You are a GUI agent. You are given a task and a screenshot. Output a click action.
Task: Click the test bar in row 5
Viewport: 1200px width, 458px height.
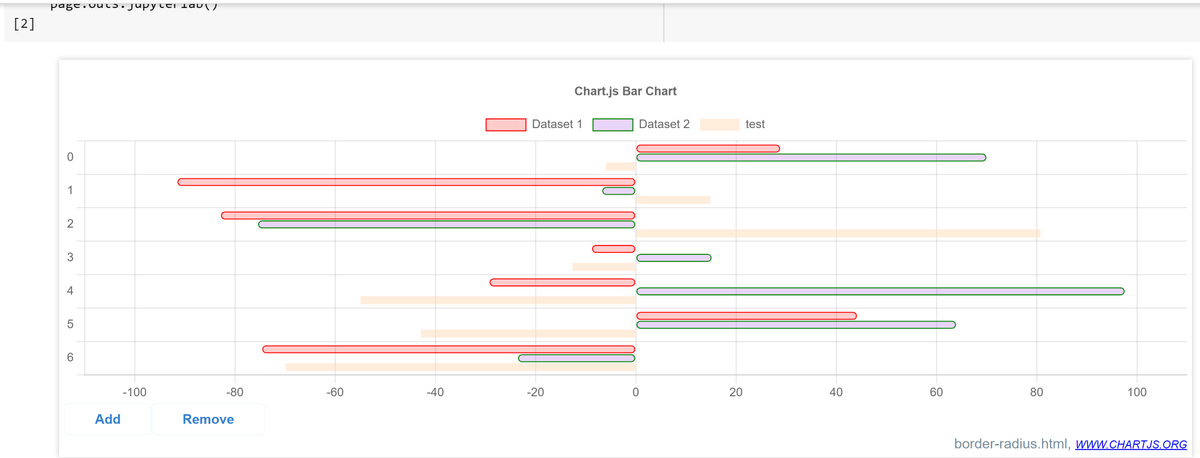point(528,333)
